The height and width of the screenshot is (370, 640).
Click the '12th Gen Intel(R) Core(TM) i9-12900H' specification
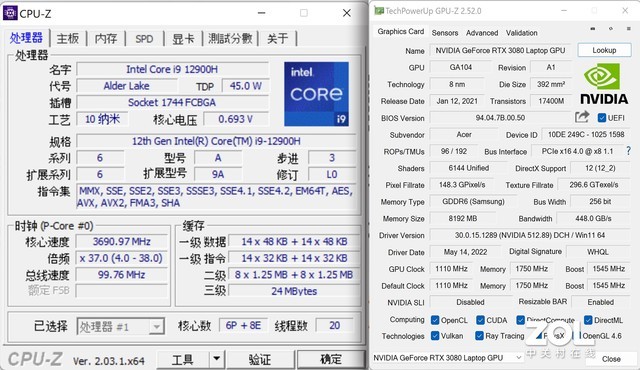click(x=216, y=141)
